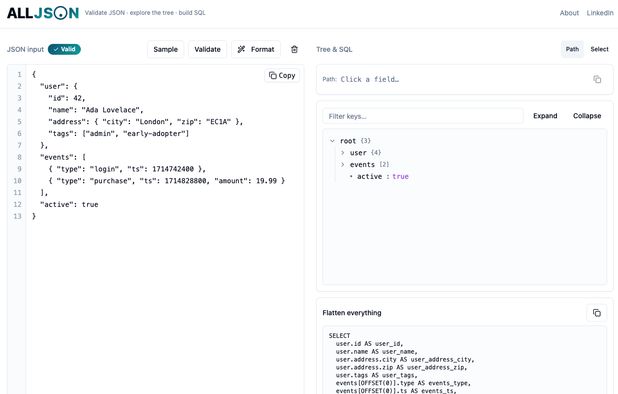Click the copy icon in the Path bar
618x394 pixels.
tap(597, 79)
